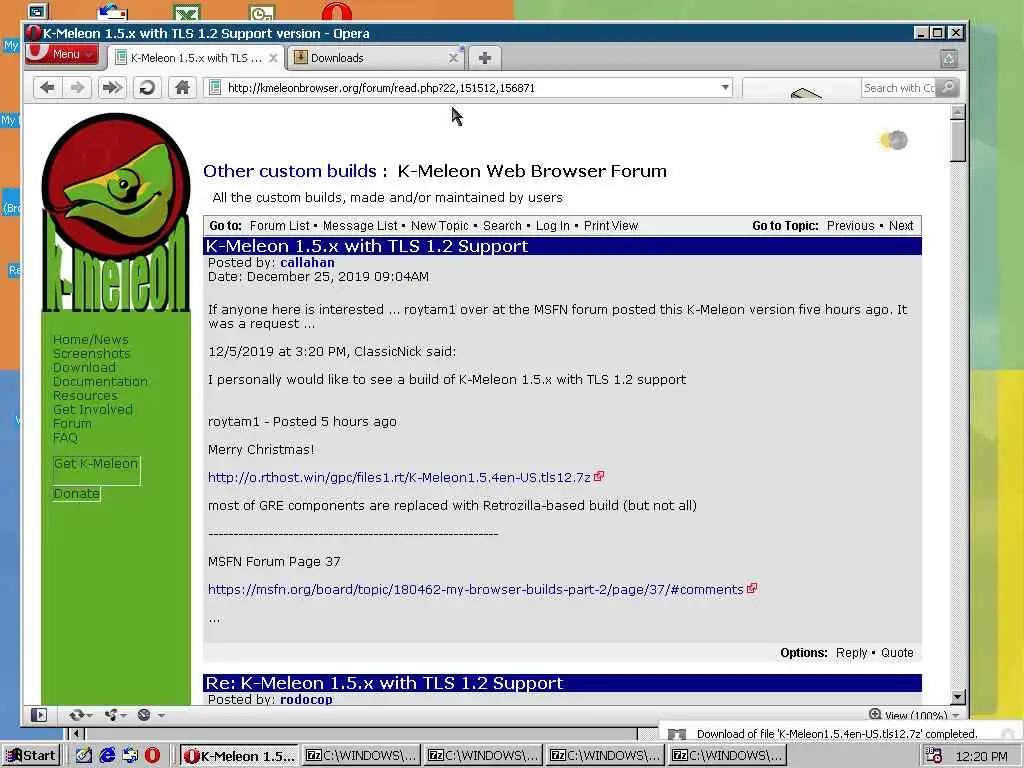The height and width of the screenshot is (768, 1024).
Task: Switch to first C:\WINDOWS taskbar window
Action: [360, 756]
